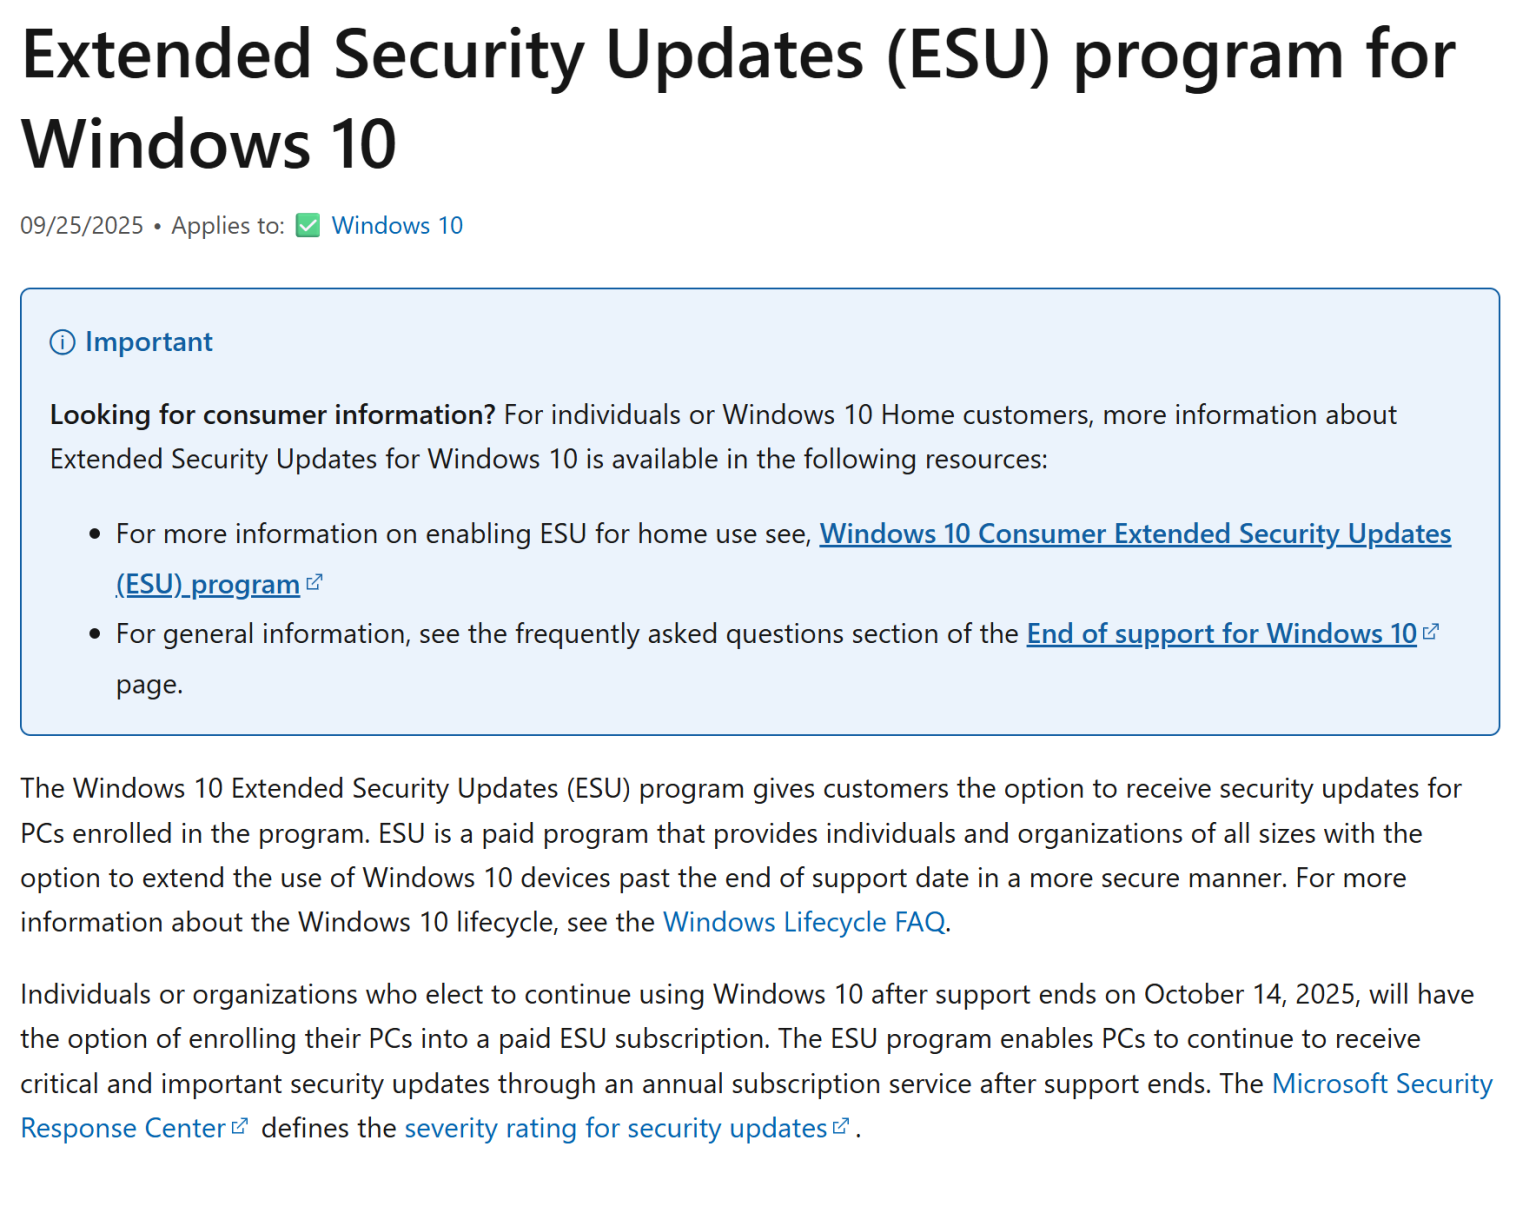Follow the End of support for Windows 10 link
This screenshot has height=1213, width=1536.
[x=1221, y=634]
